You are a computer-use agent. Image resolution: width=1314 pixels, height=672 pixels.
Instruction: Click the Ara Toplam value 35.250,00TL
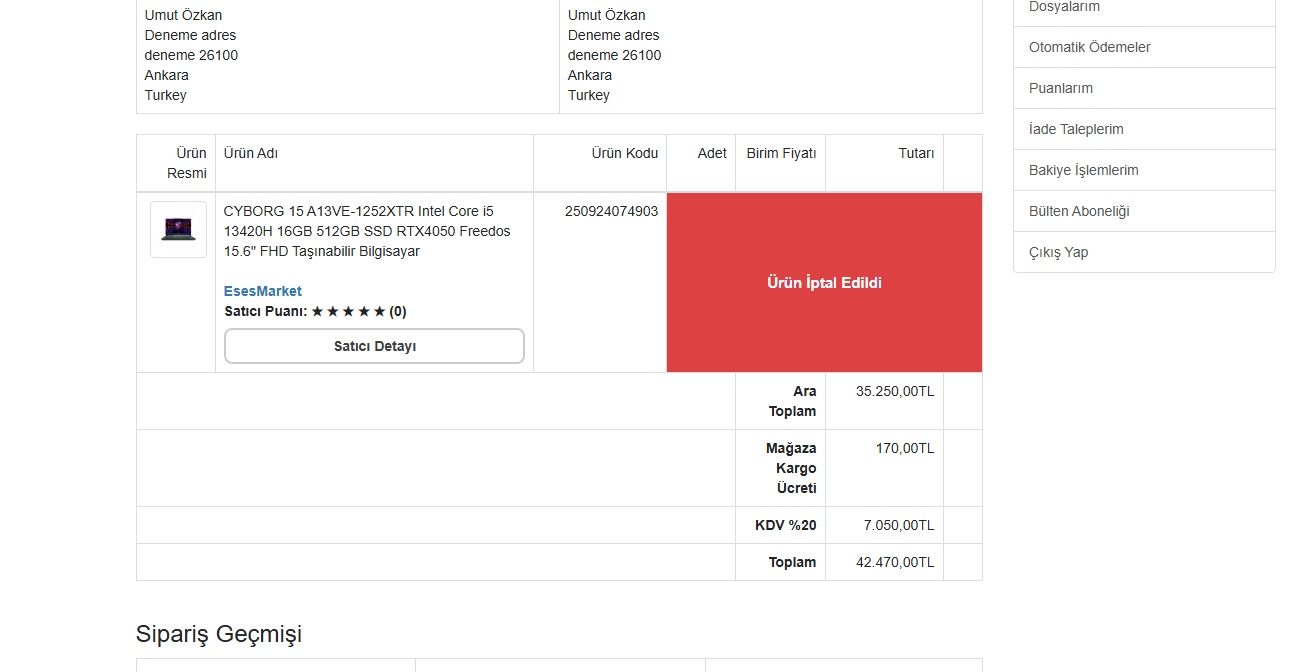[x=894, y=391]
